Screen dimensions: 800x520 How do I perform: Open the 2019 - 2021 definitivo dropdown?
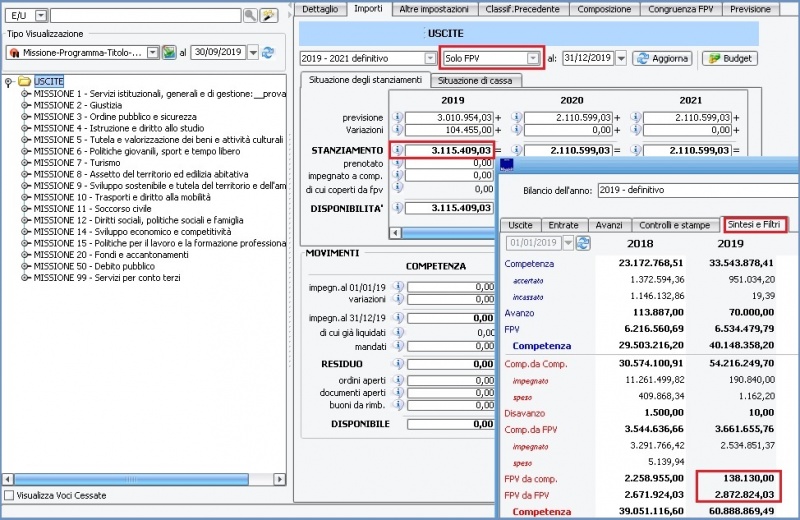[x=428, y=59]
